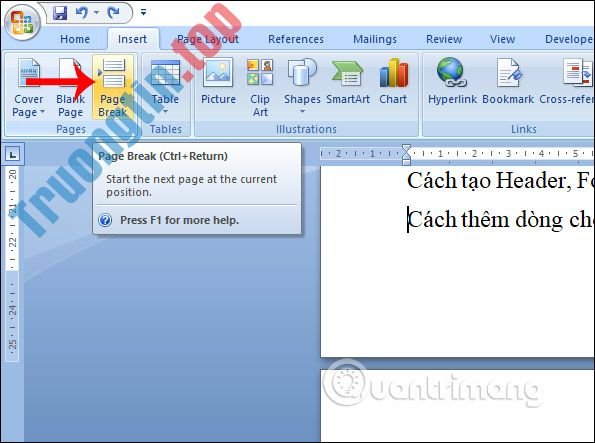Insert a SmartArt graphic
Viewport: 595px width, 443px height.
click(348, 82)
